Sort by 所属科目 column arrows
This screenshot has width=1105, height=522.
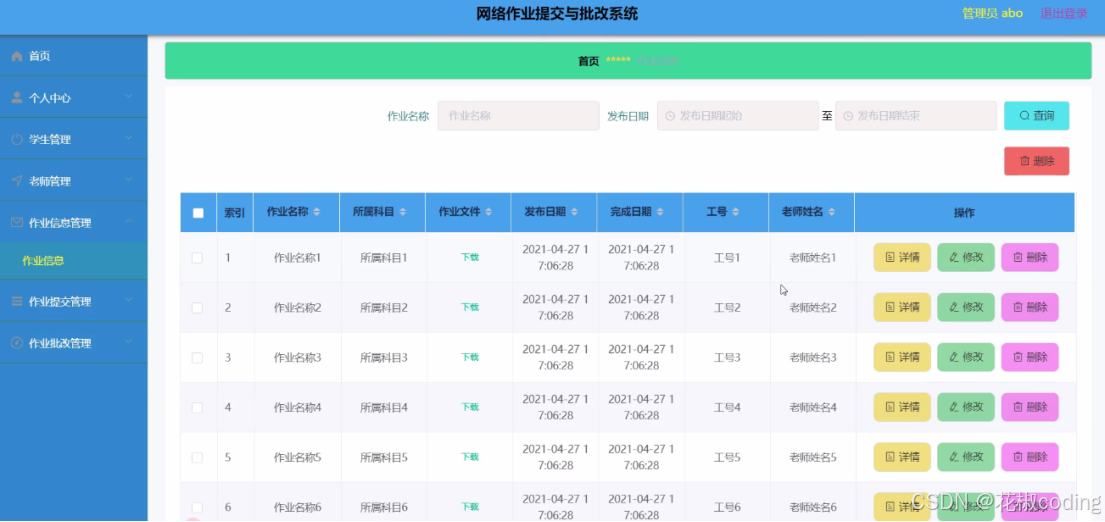pos(402,212)
